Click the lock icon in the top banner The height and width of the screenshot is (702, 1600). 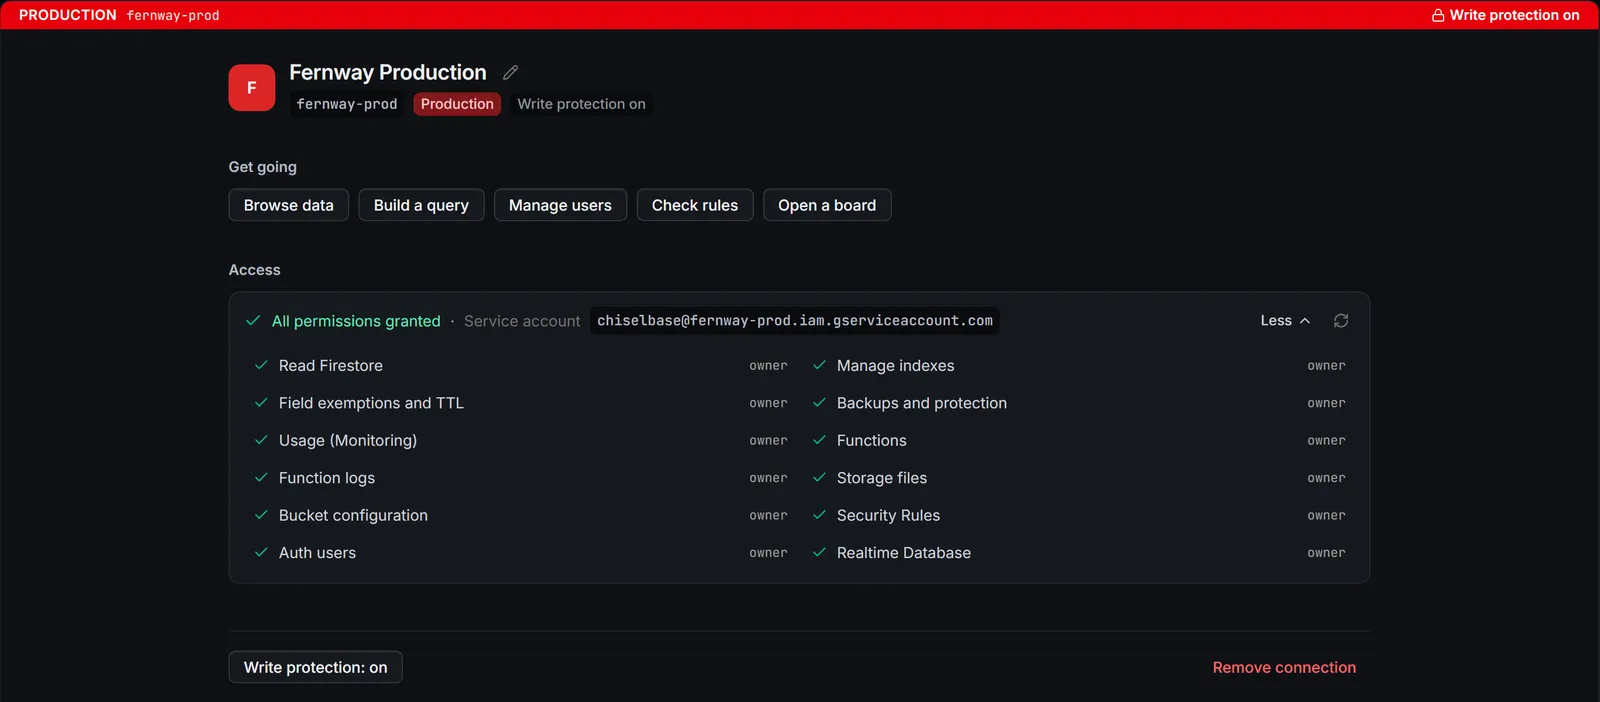pyautogui.click(x=1438, y=15)
